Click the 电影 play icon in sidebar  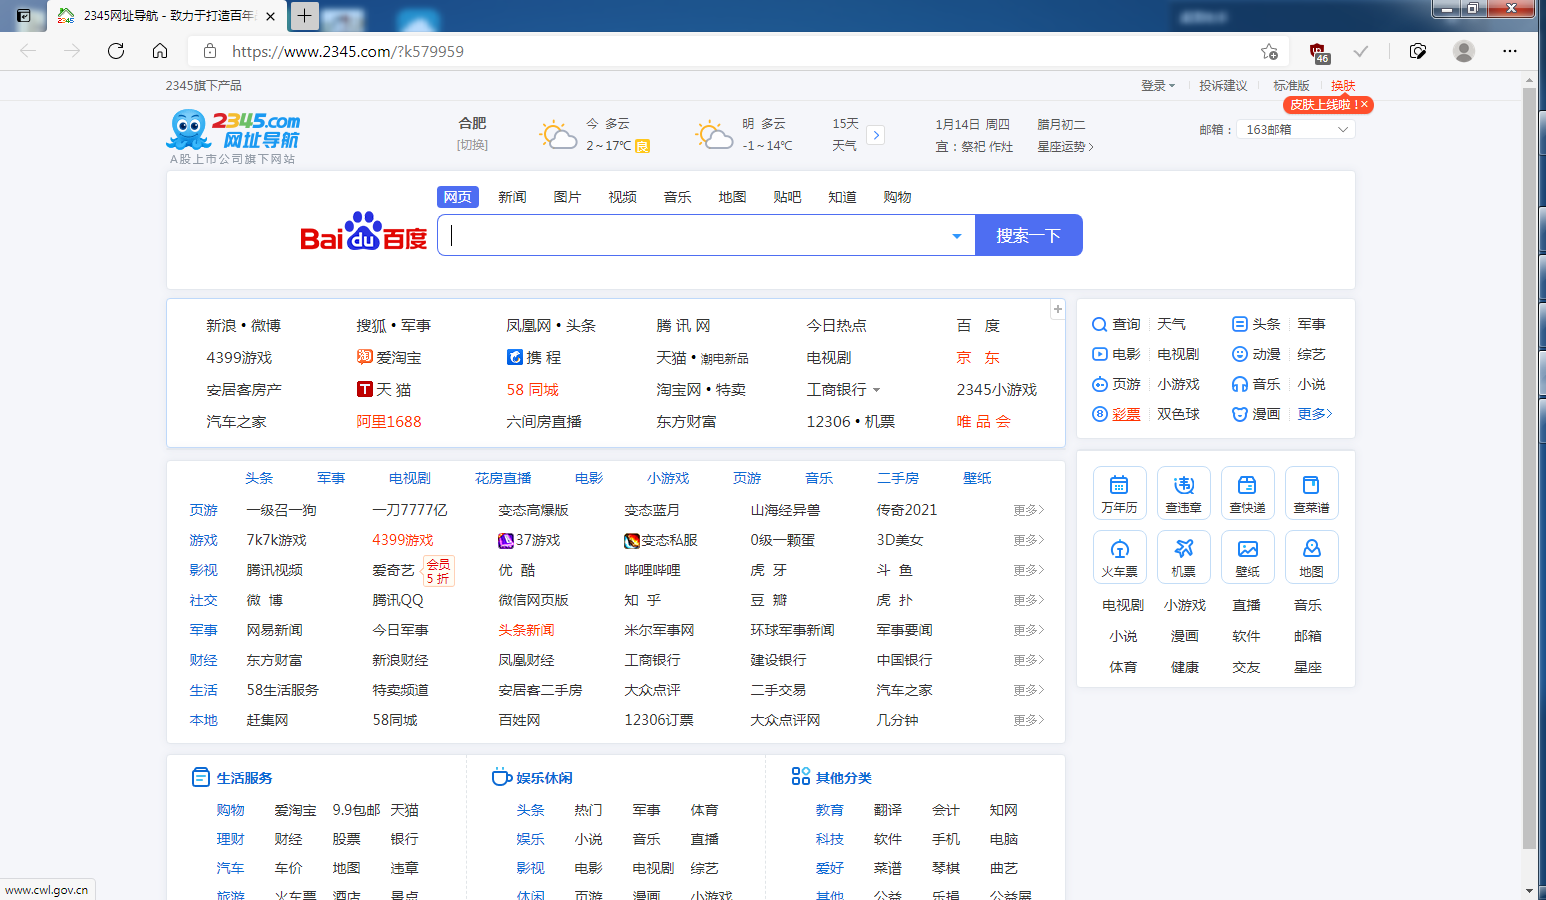(1099, 354)
